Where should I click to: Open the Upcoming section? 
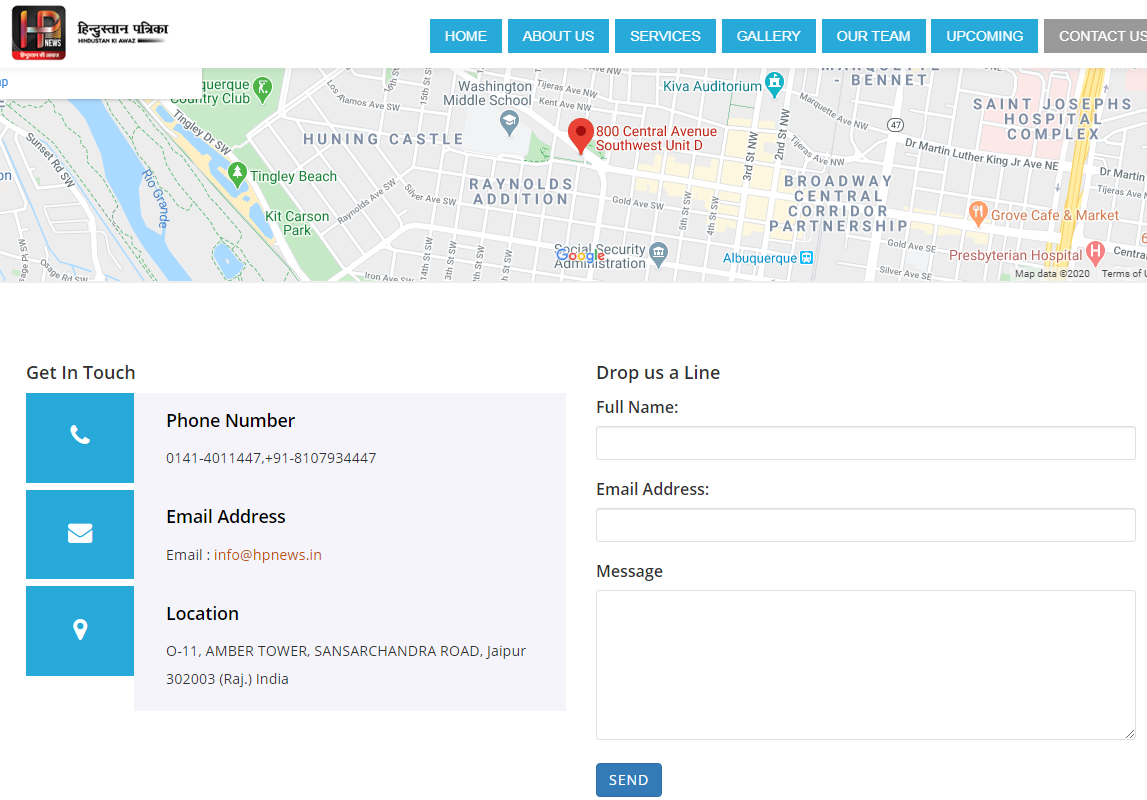click(x=984, y=36)
